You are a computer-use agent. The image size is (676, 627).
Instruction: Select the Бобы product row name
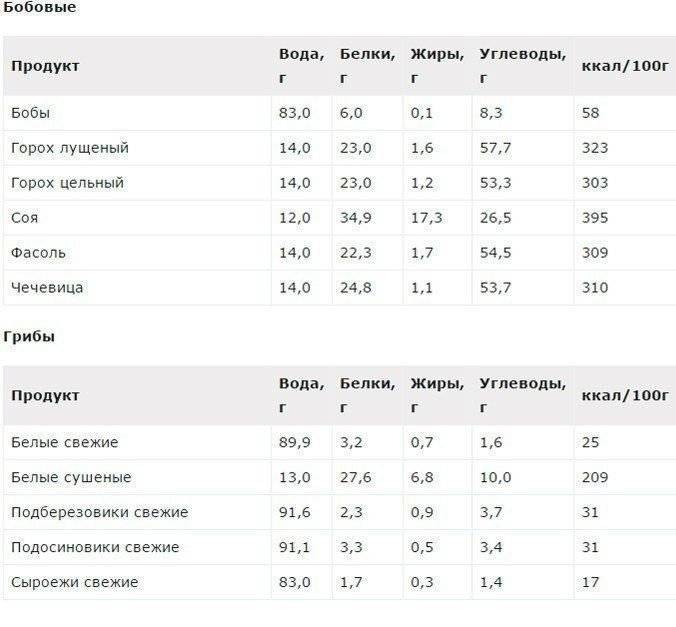pos(30,113)
